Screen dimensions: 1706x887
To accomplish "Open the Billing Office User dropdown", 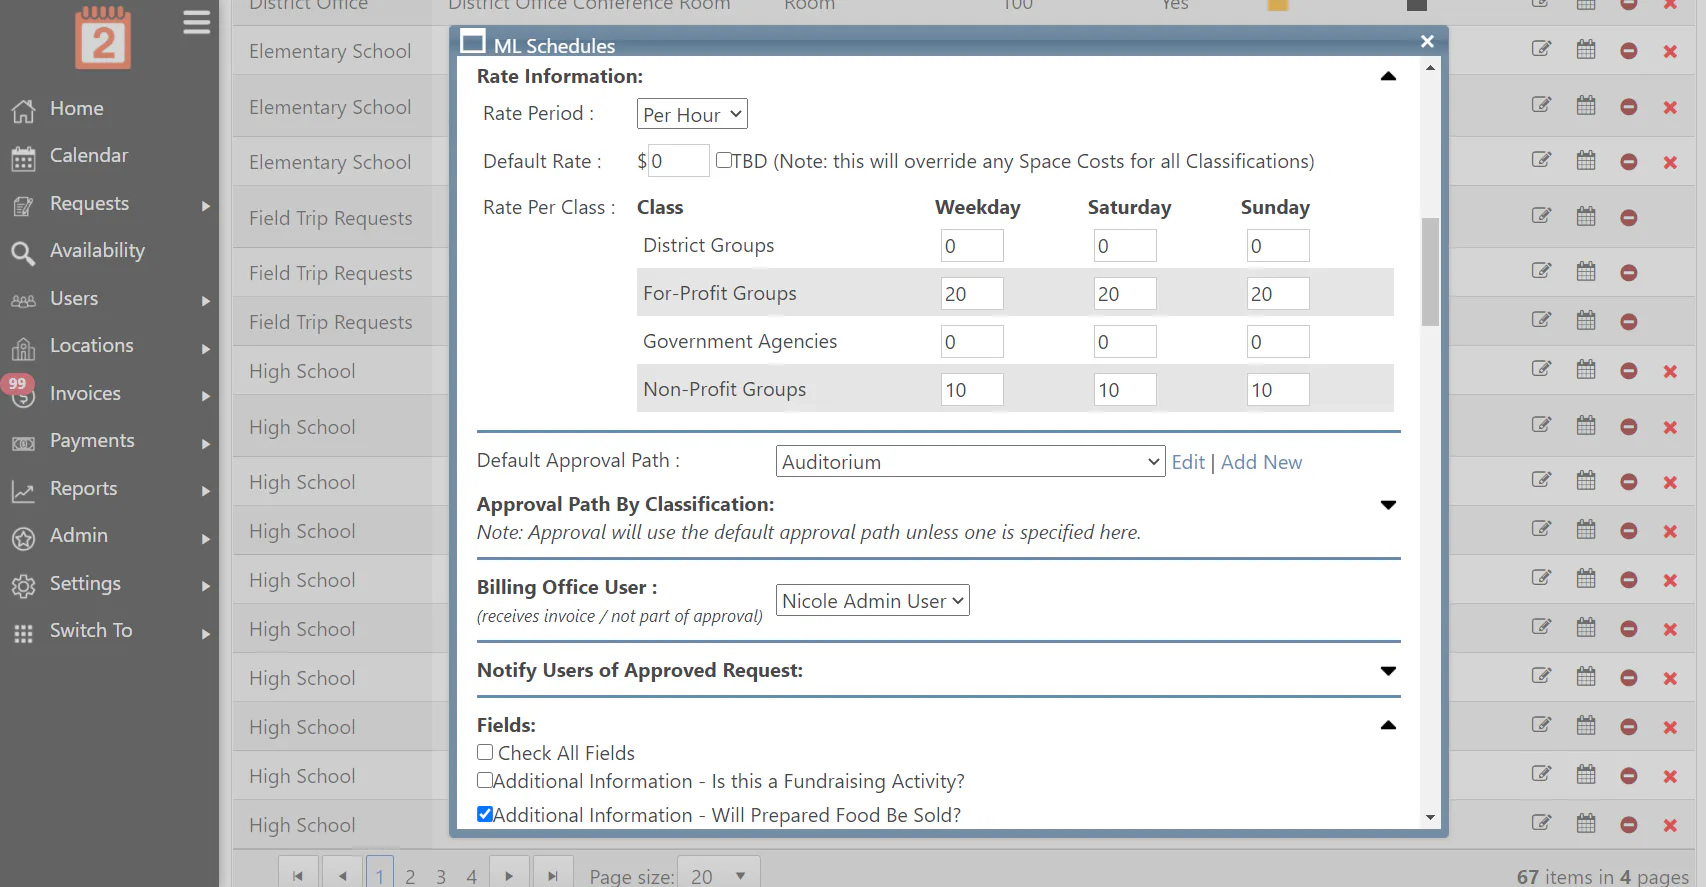I will (x=872, y=600).
